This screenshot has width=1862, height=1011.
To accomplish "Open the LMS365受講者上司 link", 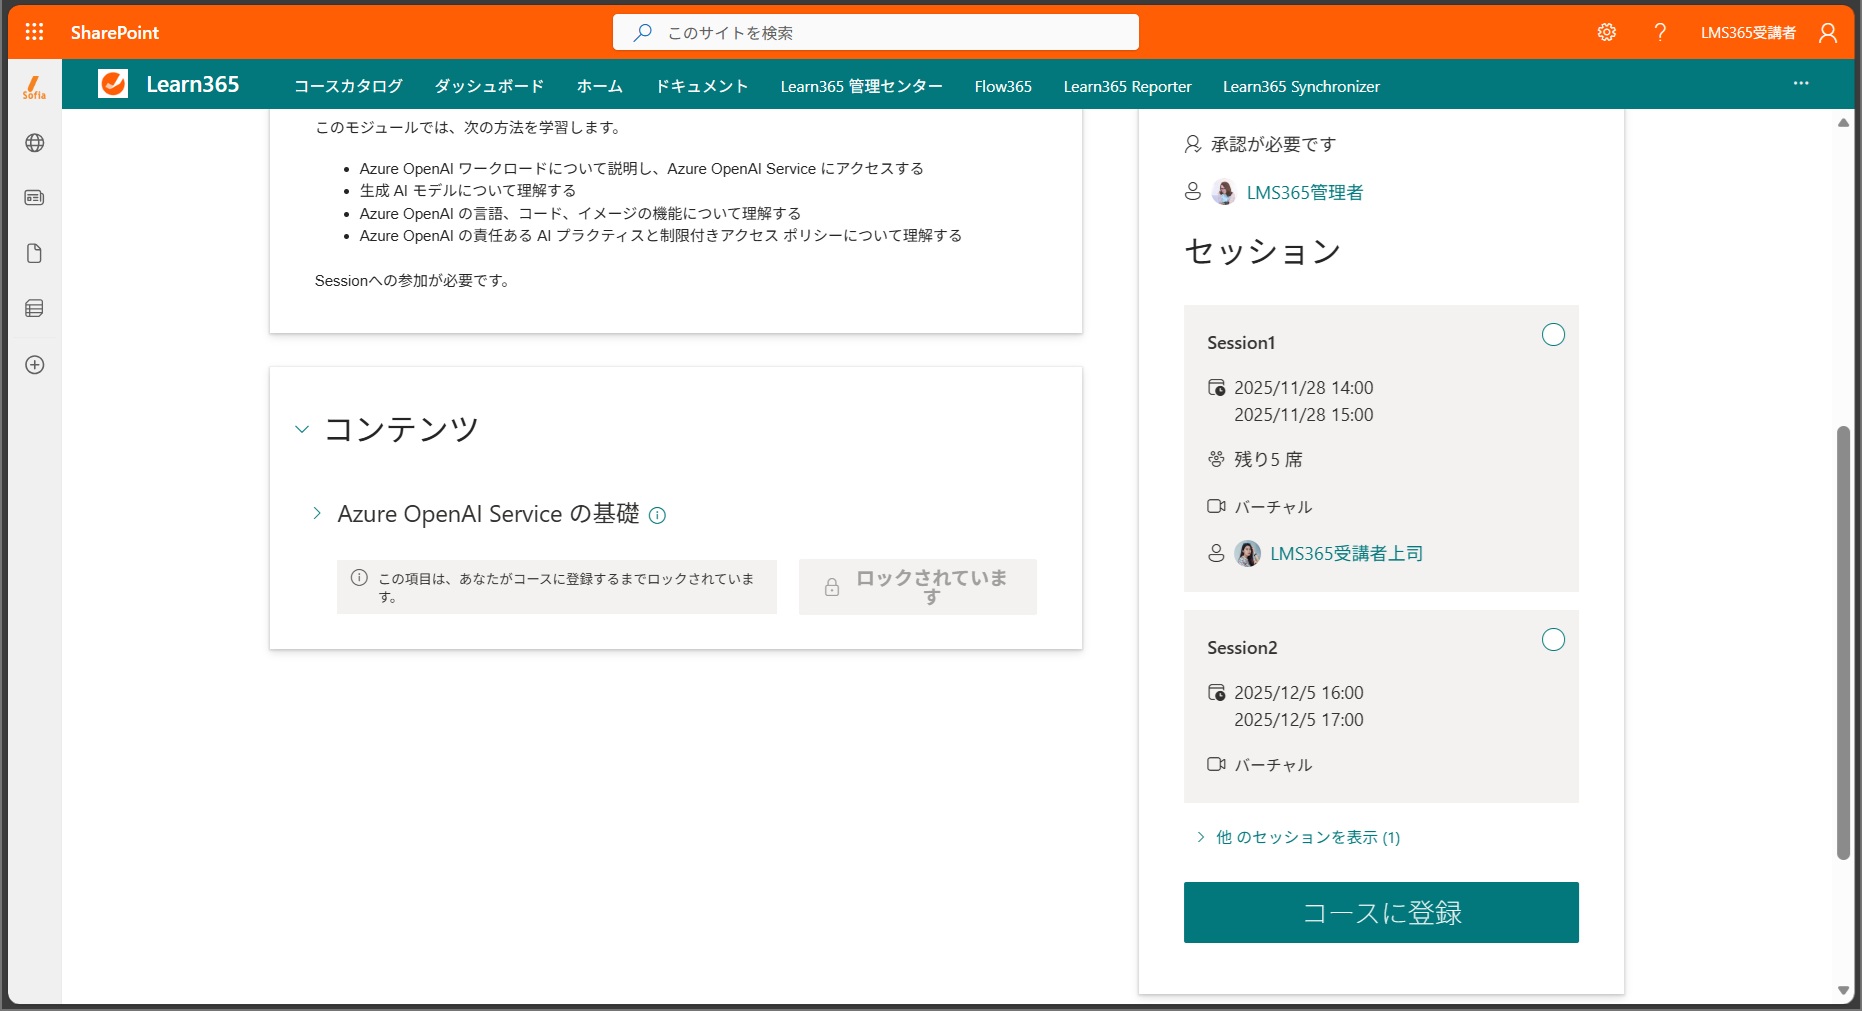I will click(1346, 553).
